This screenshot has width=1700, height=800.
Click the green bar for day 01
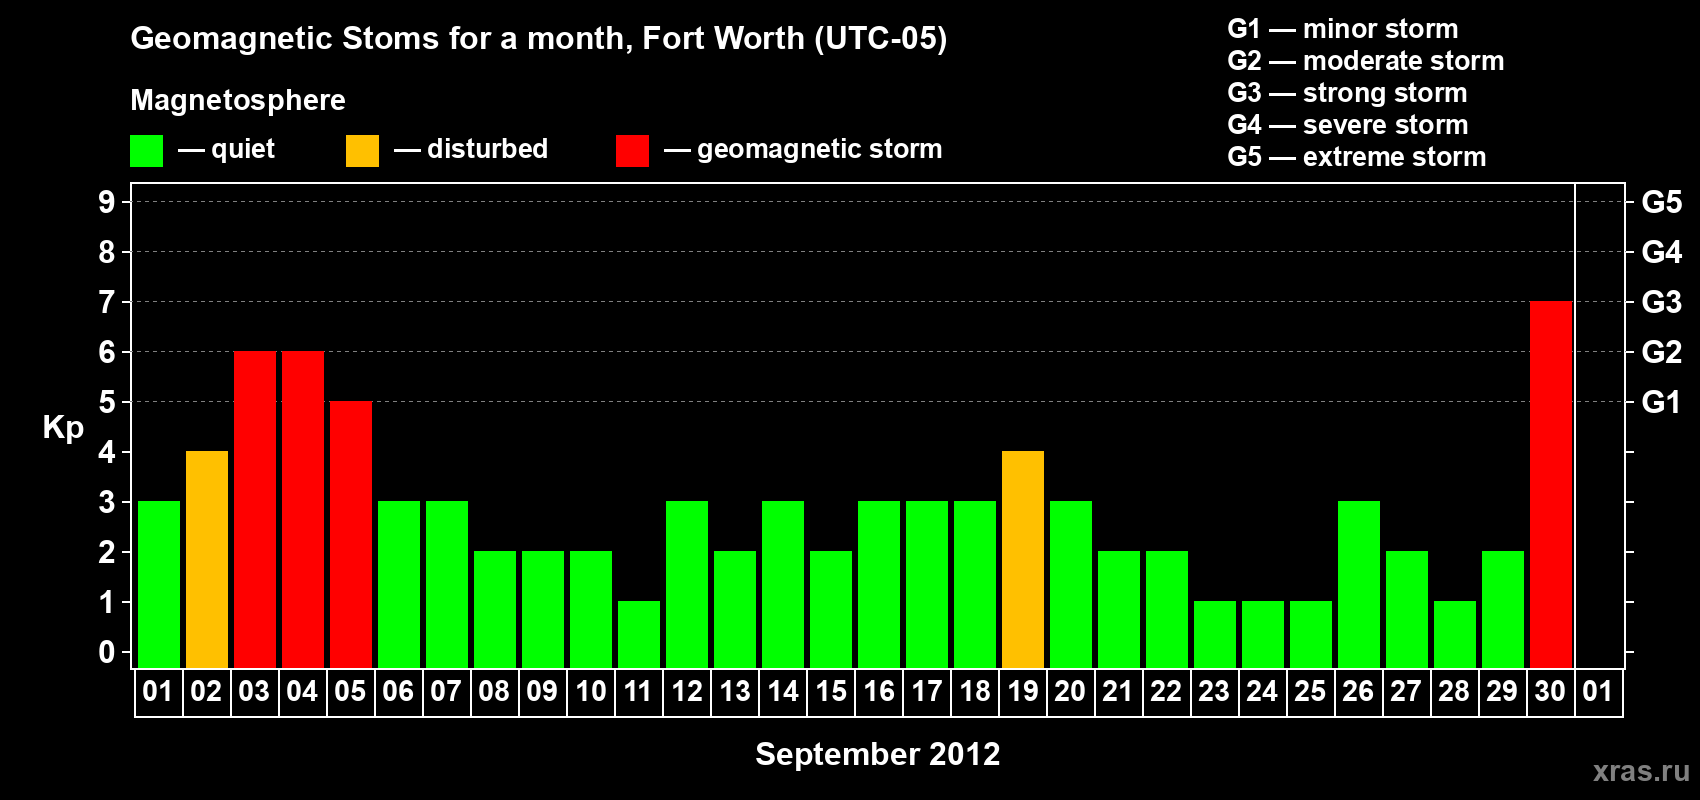tap(159, 584)
